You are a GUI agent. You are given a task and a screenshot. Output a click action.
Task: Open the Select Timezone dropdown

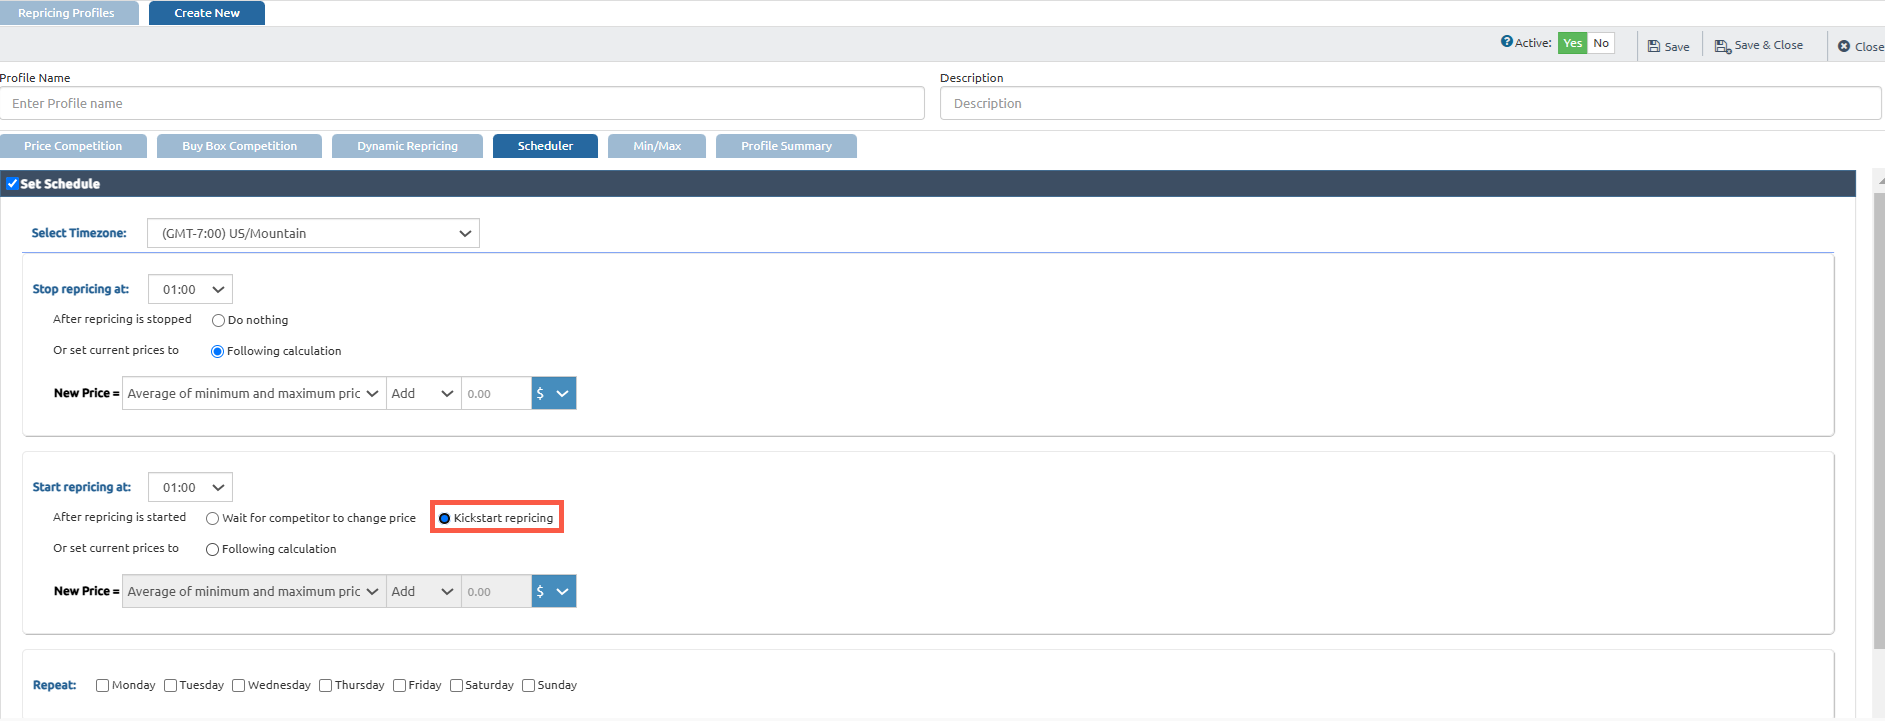(x=313, y=233)
